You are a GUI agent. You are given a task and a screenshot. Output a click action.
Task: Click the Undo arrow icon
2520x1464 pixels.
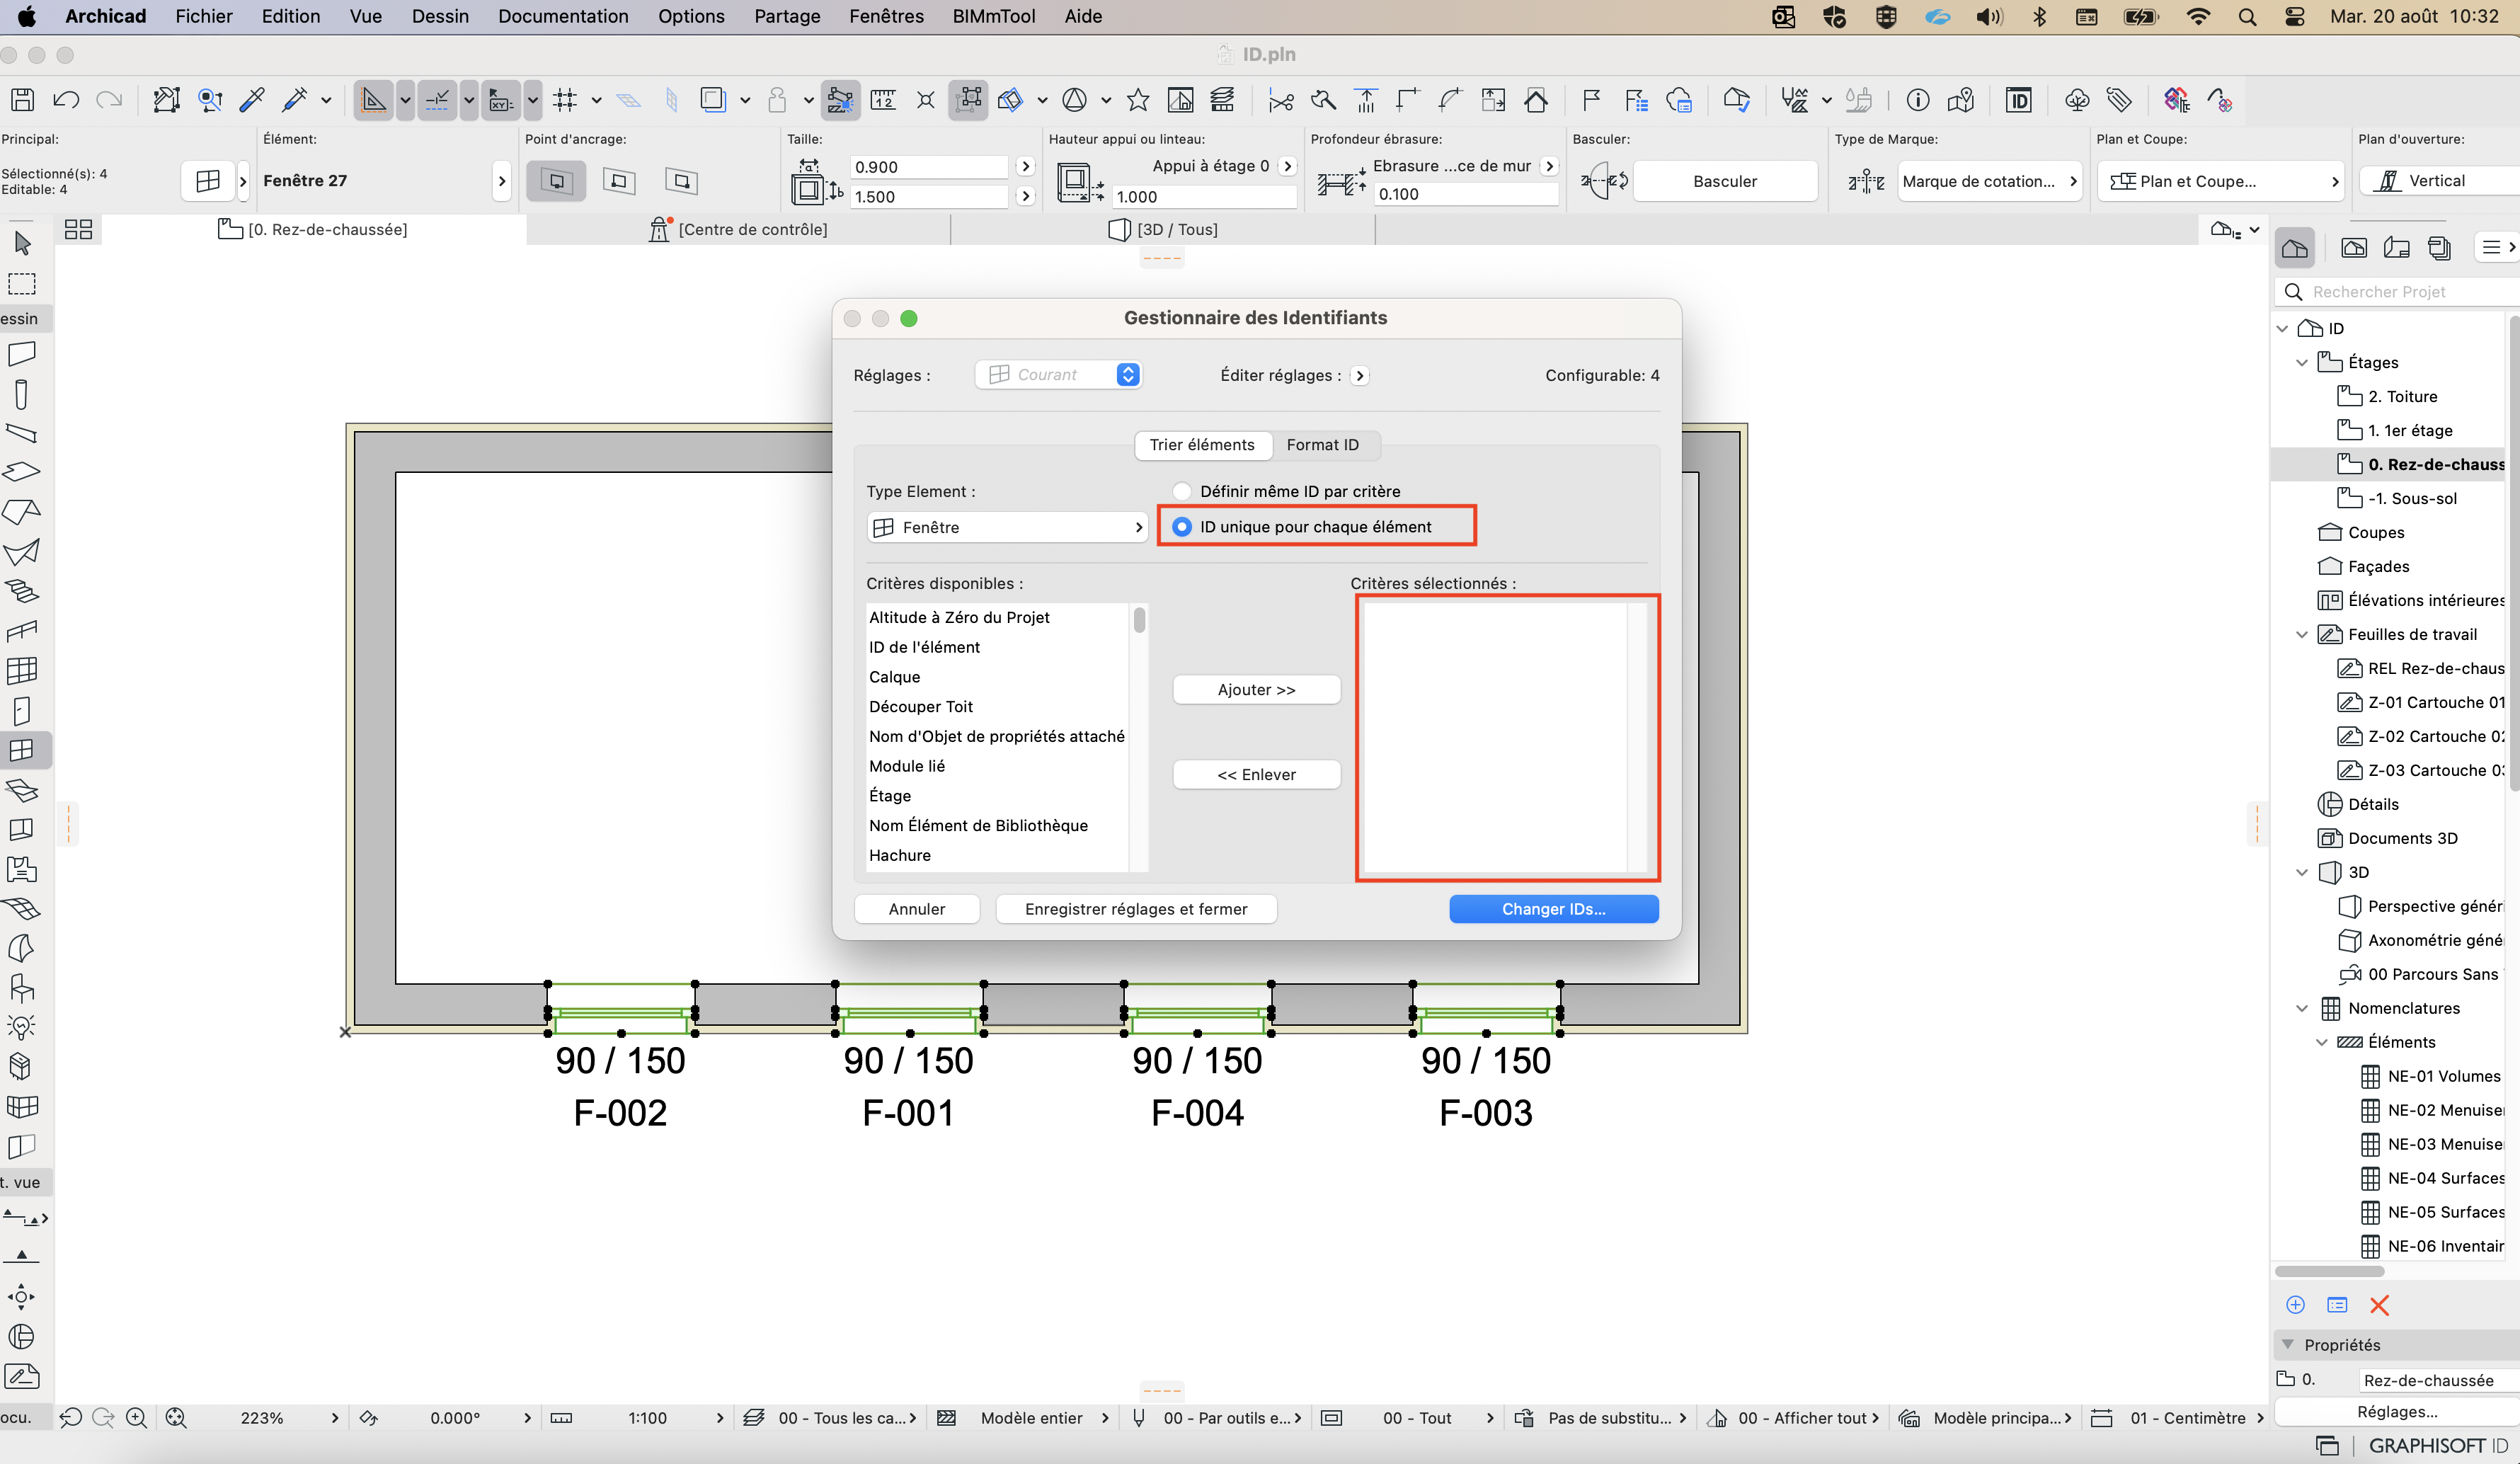[x=66, y=100]
